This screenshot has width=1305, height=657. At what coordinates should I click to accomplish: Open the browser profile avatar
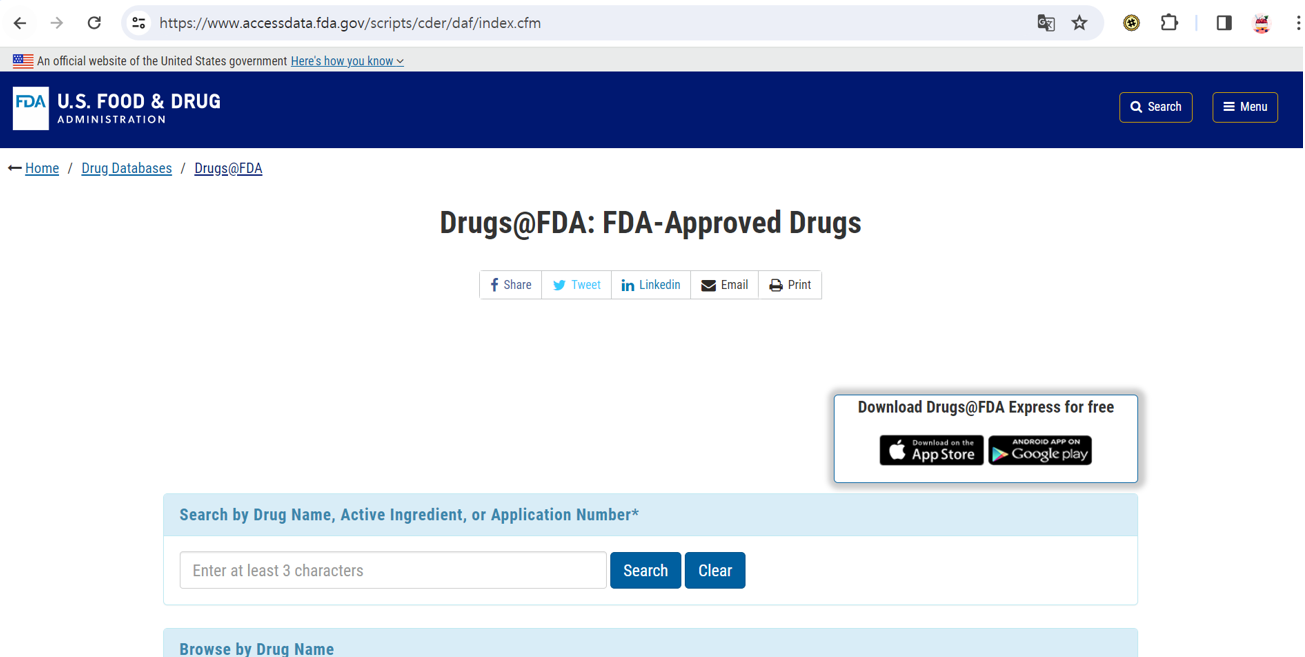[x=1262, y=23]
